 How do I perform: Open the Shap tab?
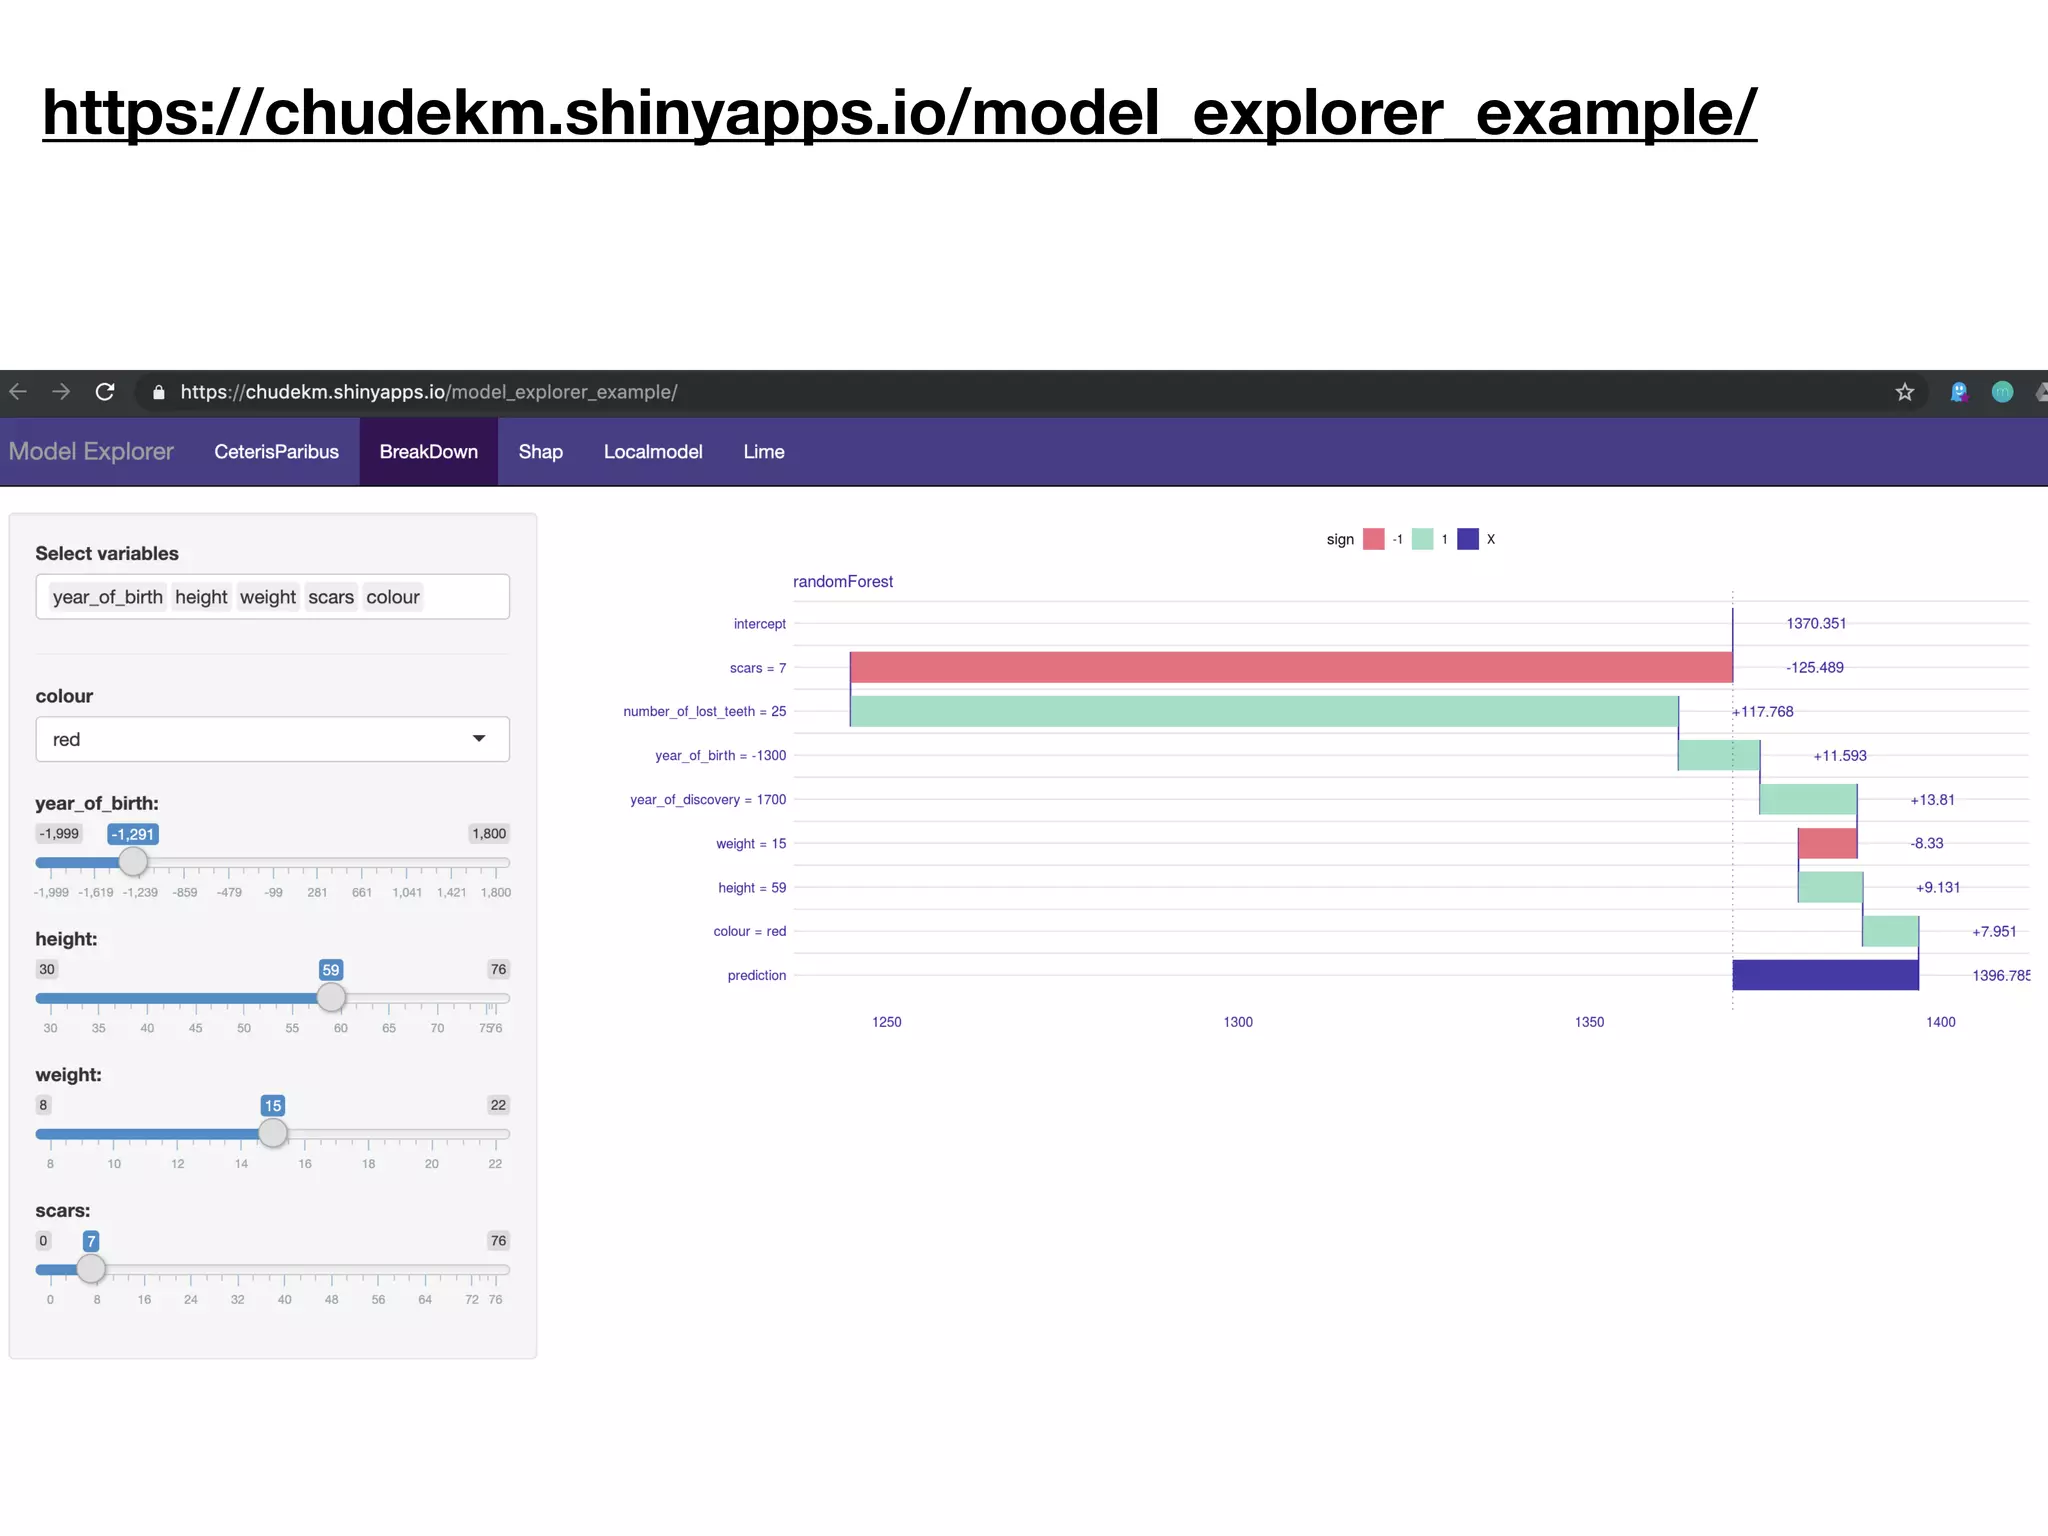540,452
